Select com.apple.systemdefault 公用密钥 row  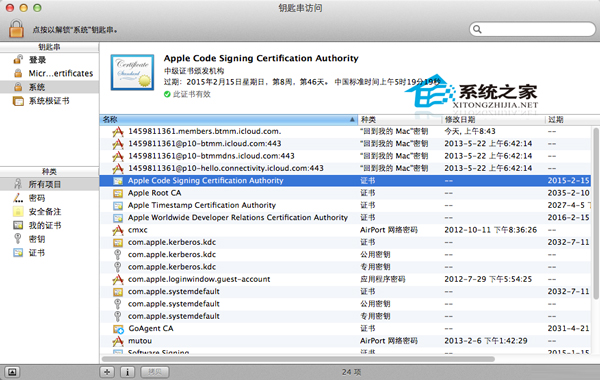[345, 304]
